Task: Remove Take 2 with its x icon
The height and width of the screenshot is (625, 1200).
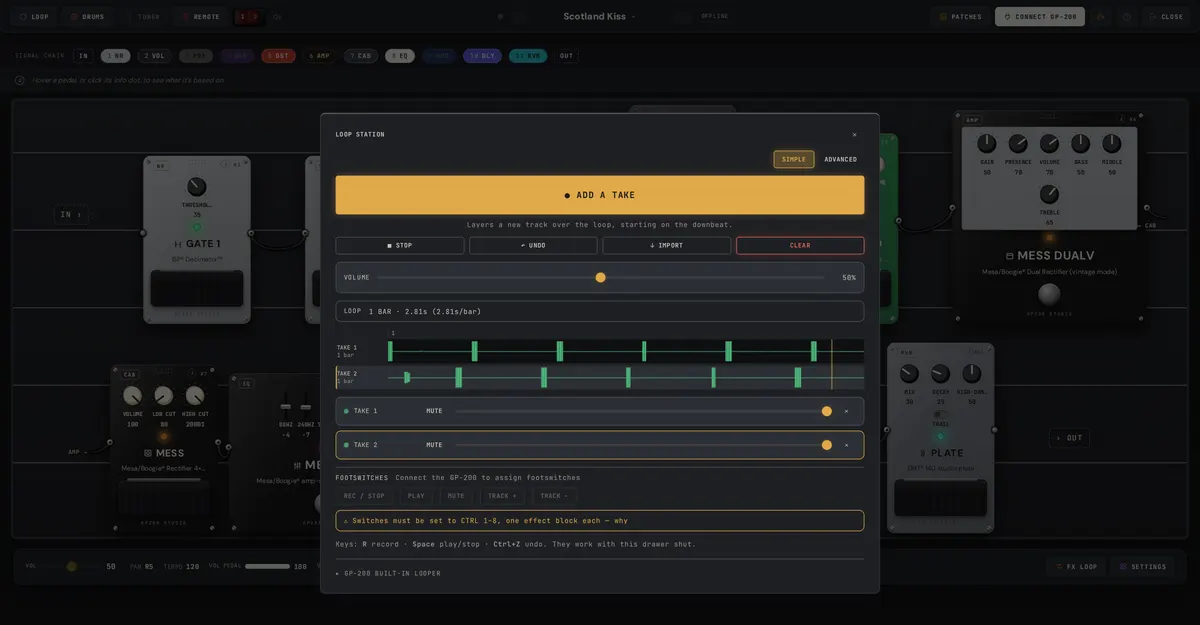Action: (x=846, y=445)
